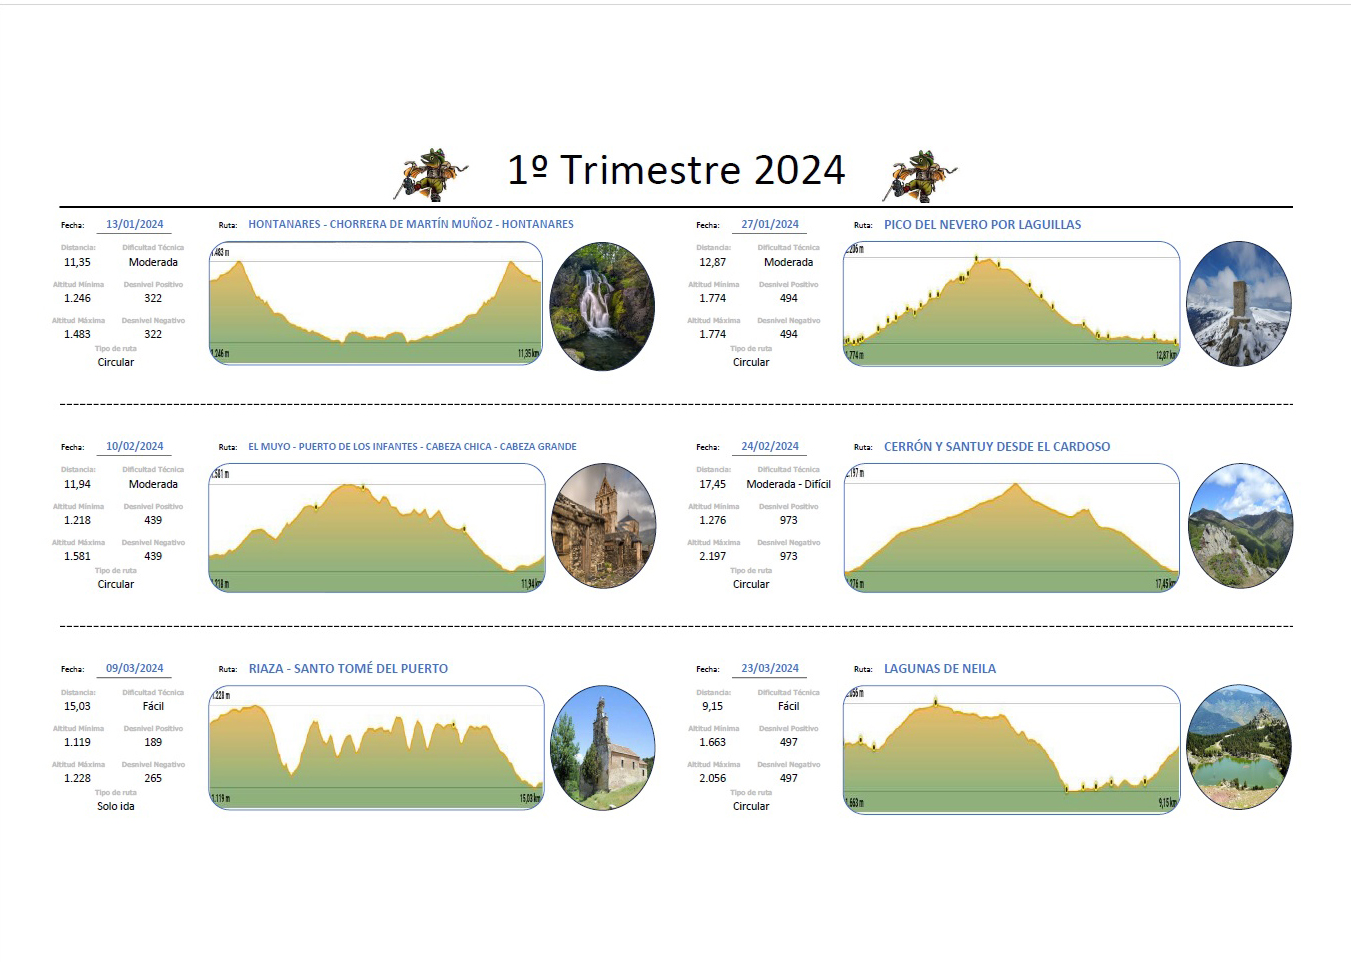Image resolution: width=1351 pixels, height=962 pixels.
Task: Click minimum altitude value 1.119
Action: [x=77, y=743]
